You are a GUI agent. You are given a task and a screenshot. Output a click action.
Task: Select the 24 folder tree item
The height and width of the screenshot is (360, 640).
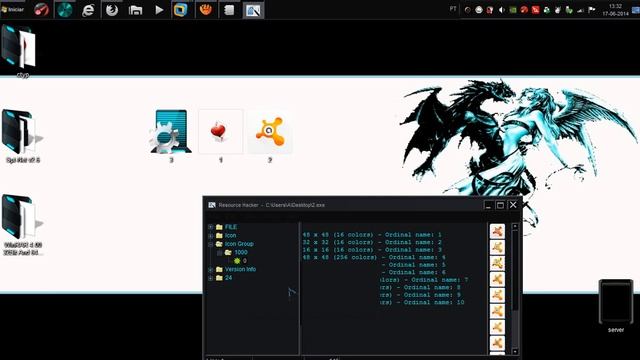click(x=224, y=278)
